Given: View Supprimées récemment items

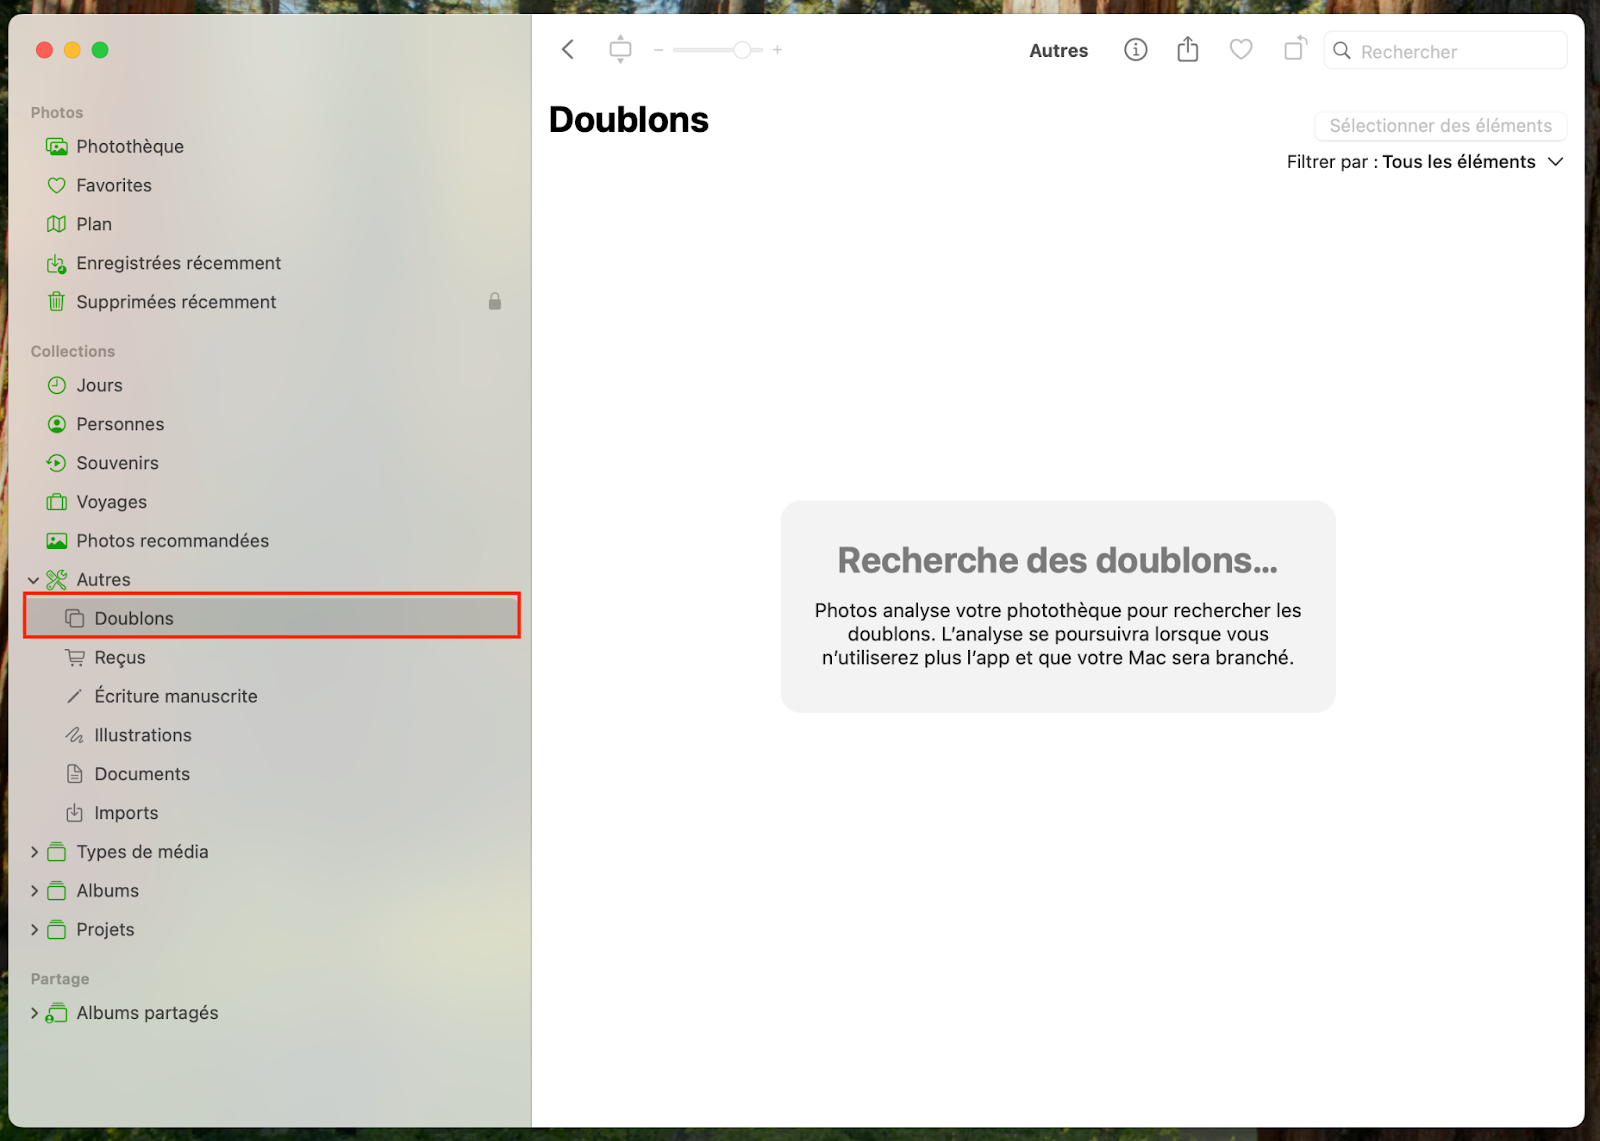Looking at the screenshot, I should click(x=176, y=301).
